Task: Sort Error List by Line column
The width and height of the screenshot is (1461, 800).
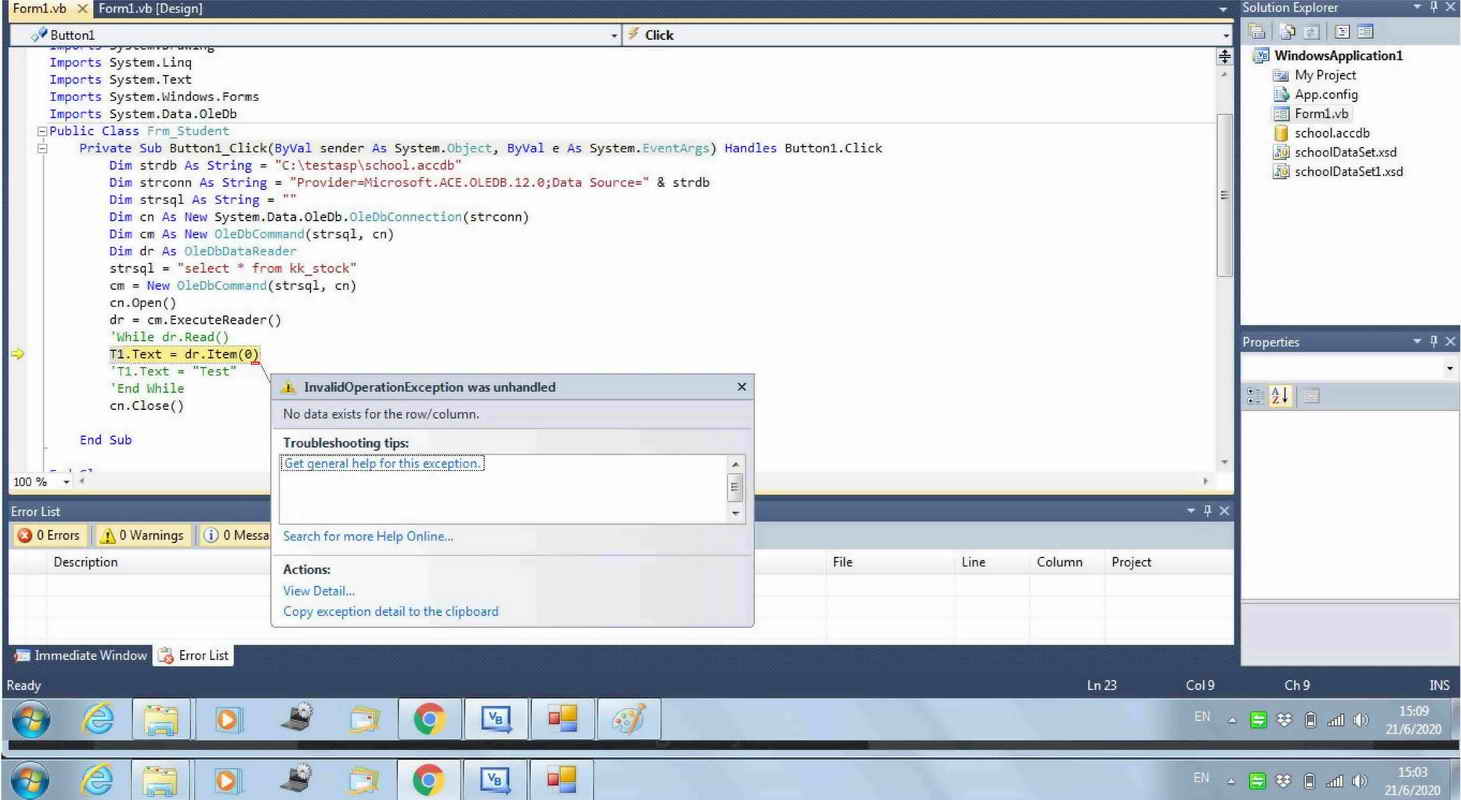Action: coord(974,562)
